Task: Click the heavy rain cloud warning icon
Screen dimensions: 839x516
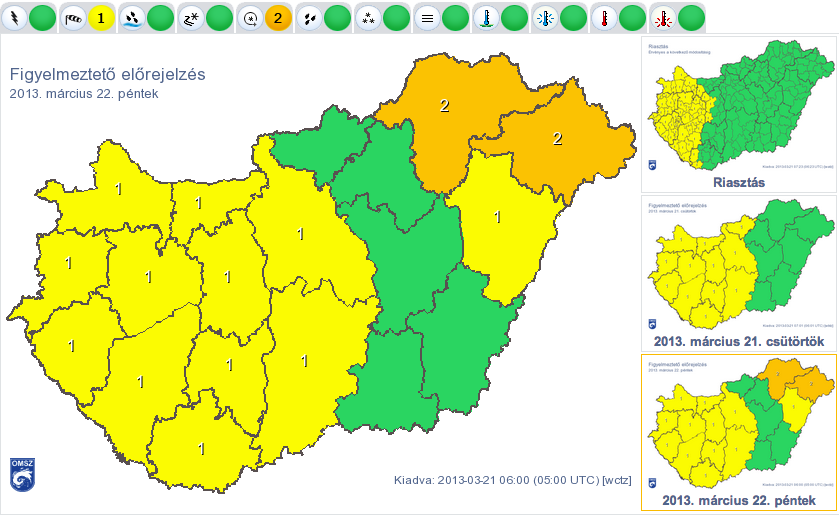Action: click(x=132, y=17)
